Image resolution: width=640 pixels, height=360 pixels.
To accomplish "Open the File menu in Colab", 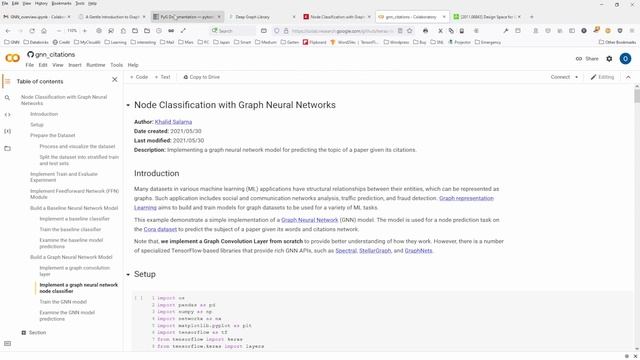I will coord(29,65).
